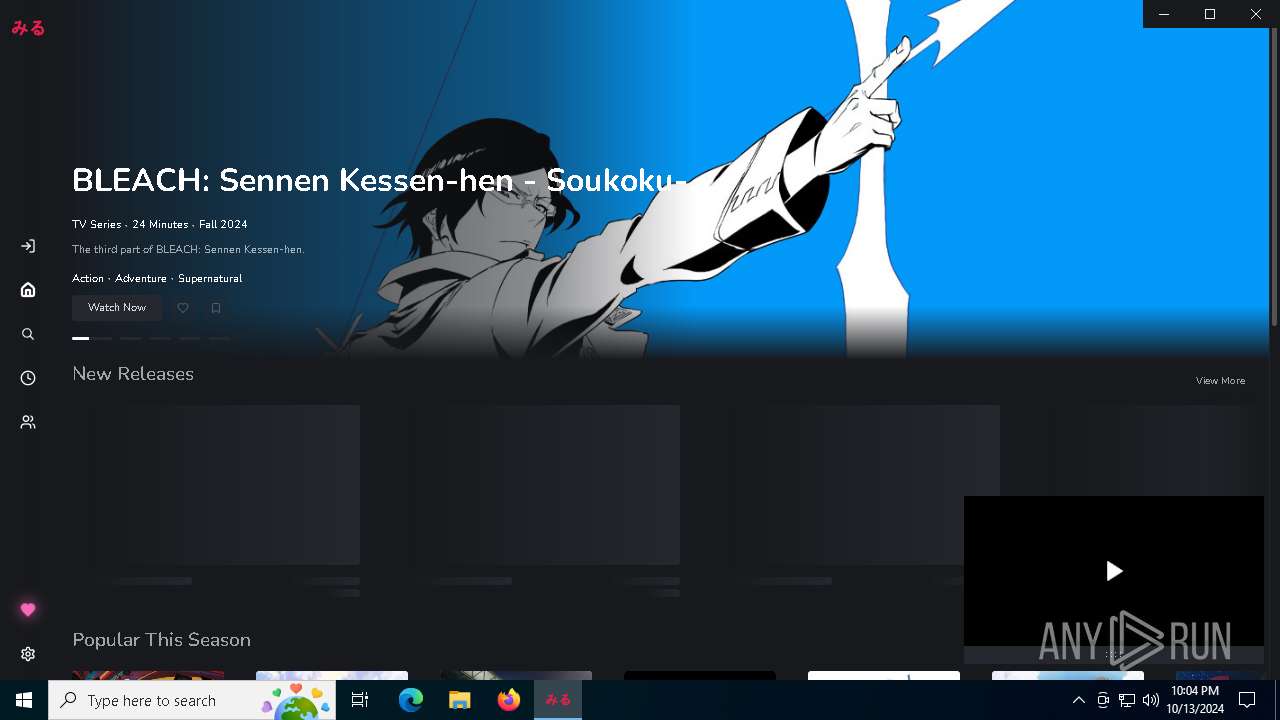Open the Windows Start menu
The image size is (1280, 720).
(x=24, y=700)
